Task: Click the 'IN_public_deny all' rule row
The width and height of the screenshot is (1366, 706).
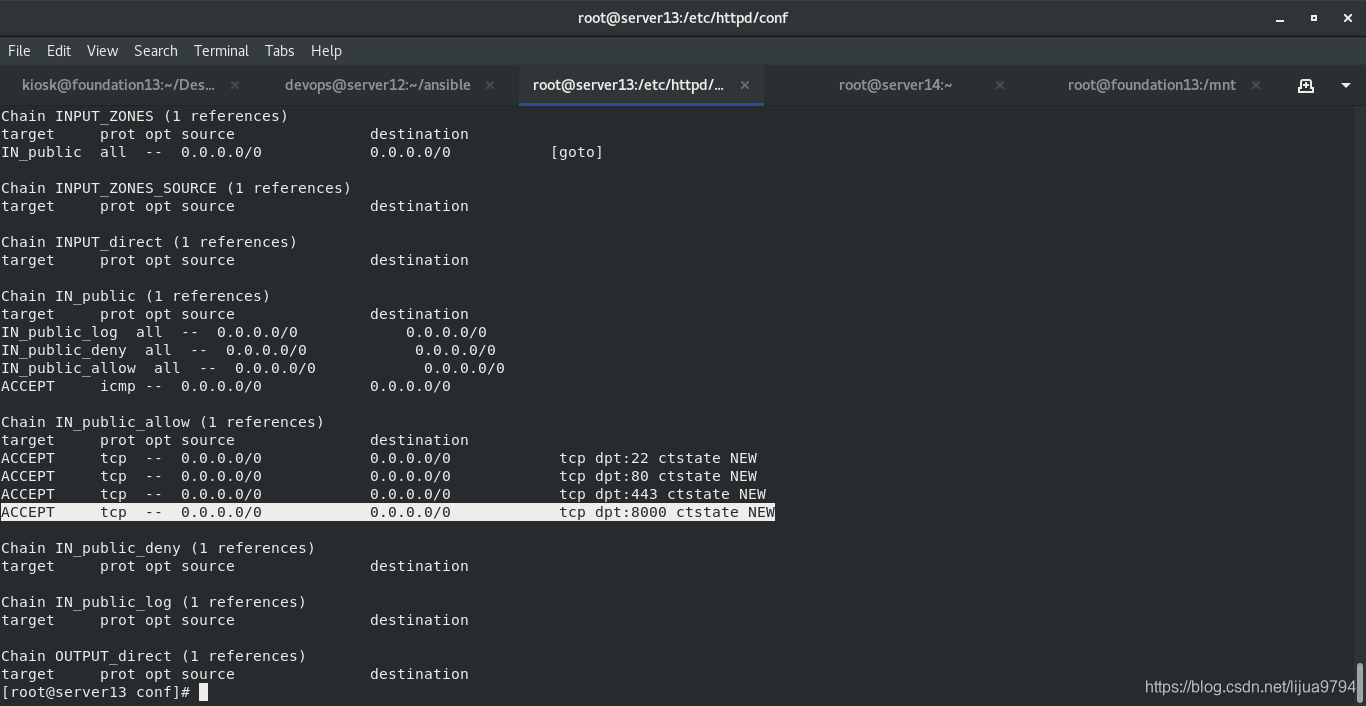Action: click(x=248, y=350)
